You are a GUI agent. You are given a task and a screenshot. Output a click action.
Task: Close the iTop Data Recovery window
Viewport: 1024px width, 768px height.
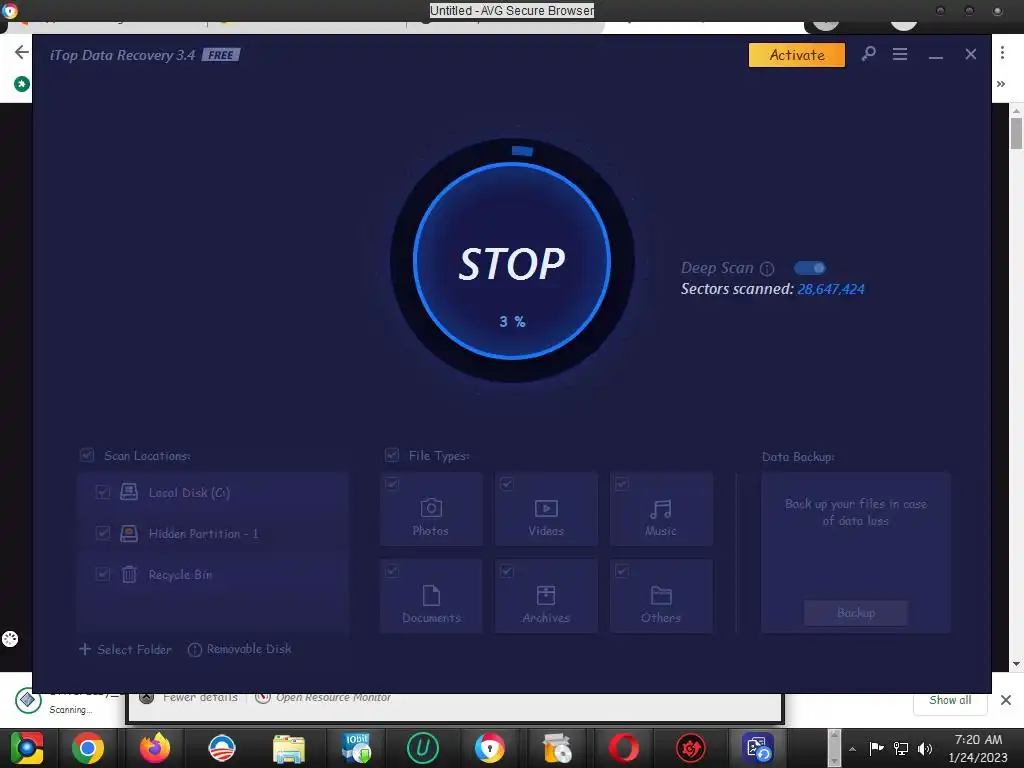(x=971, y=54)
